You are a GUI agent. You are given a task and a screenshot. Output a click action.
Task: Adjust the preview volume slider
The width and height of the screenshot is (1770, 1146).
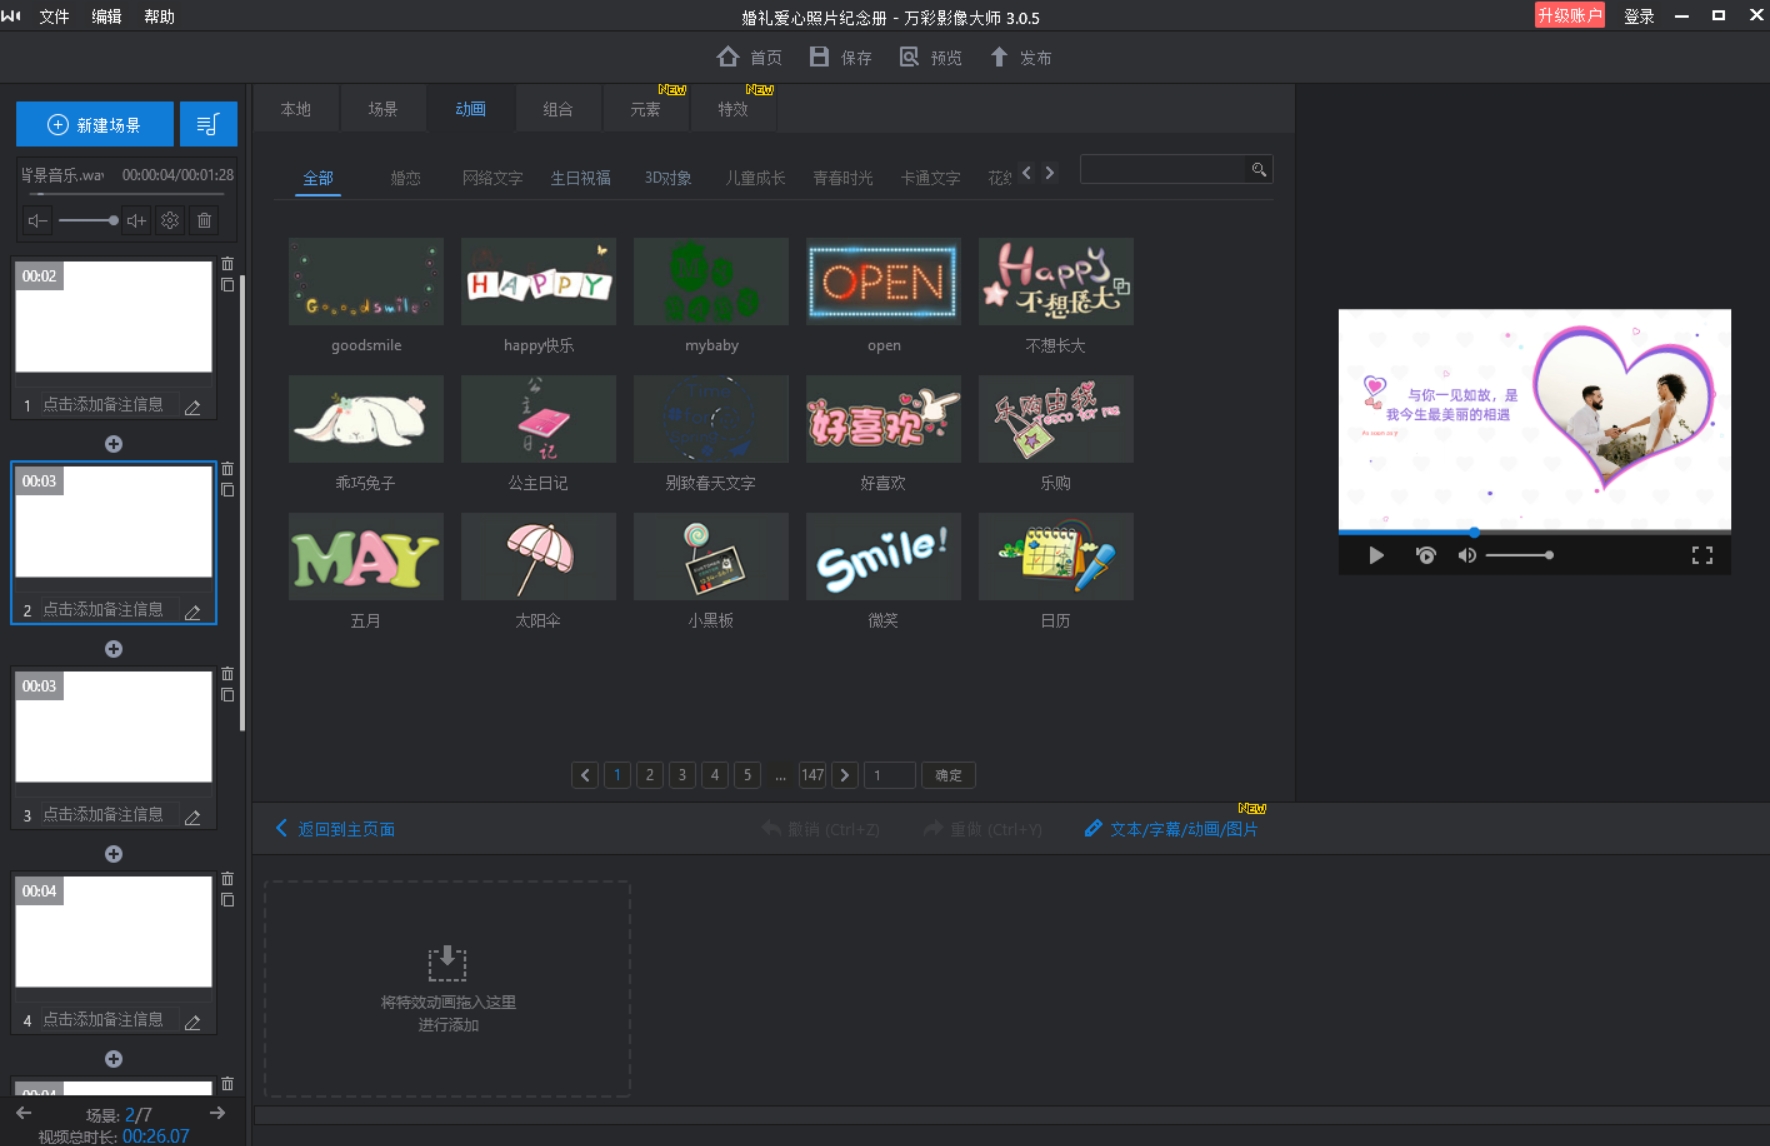[x=1519, y=555]
